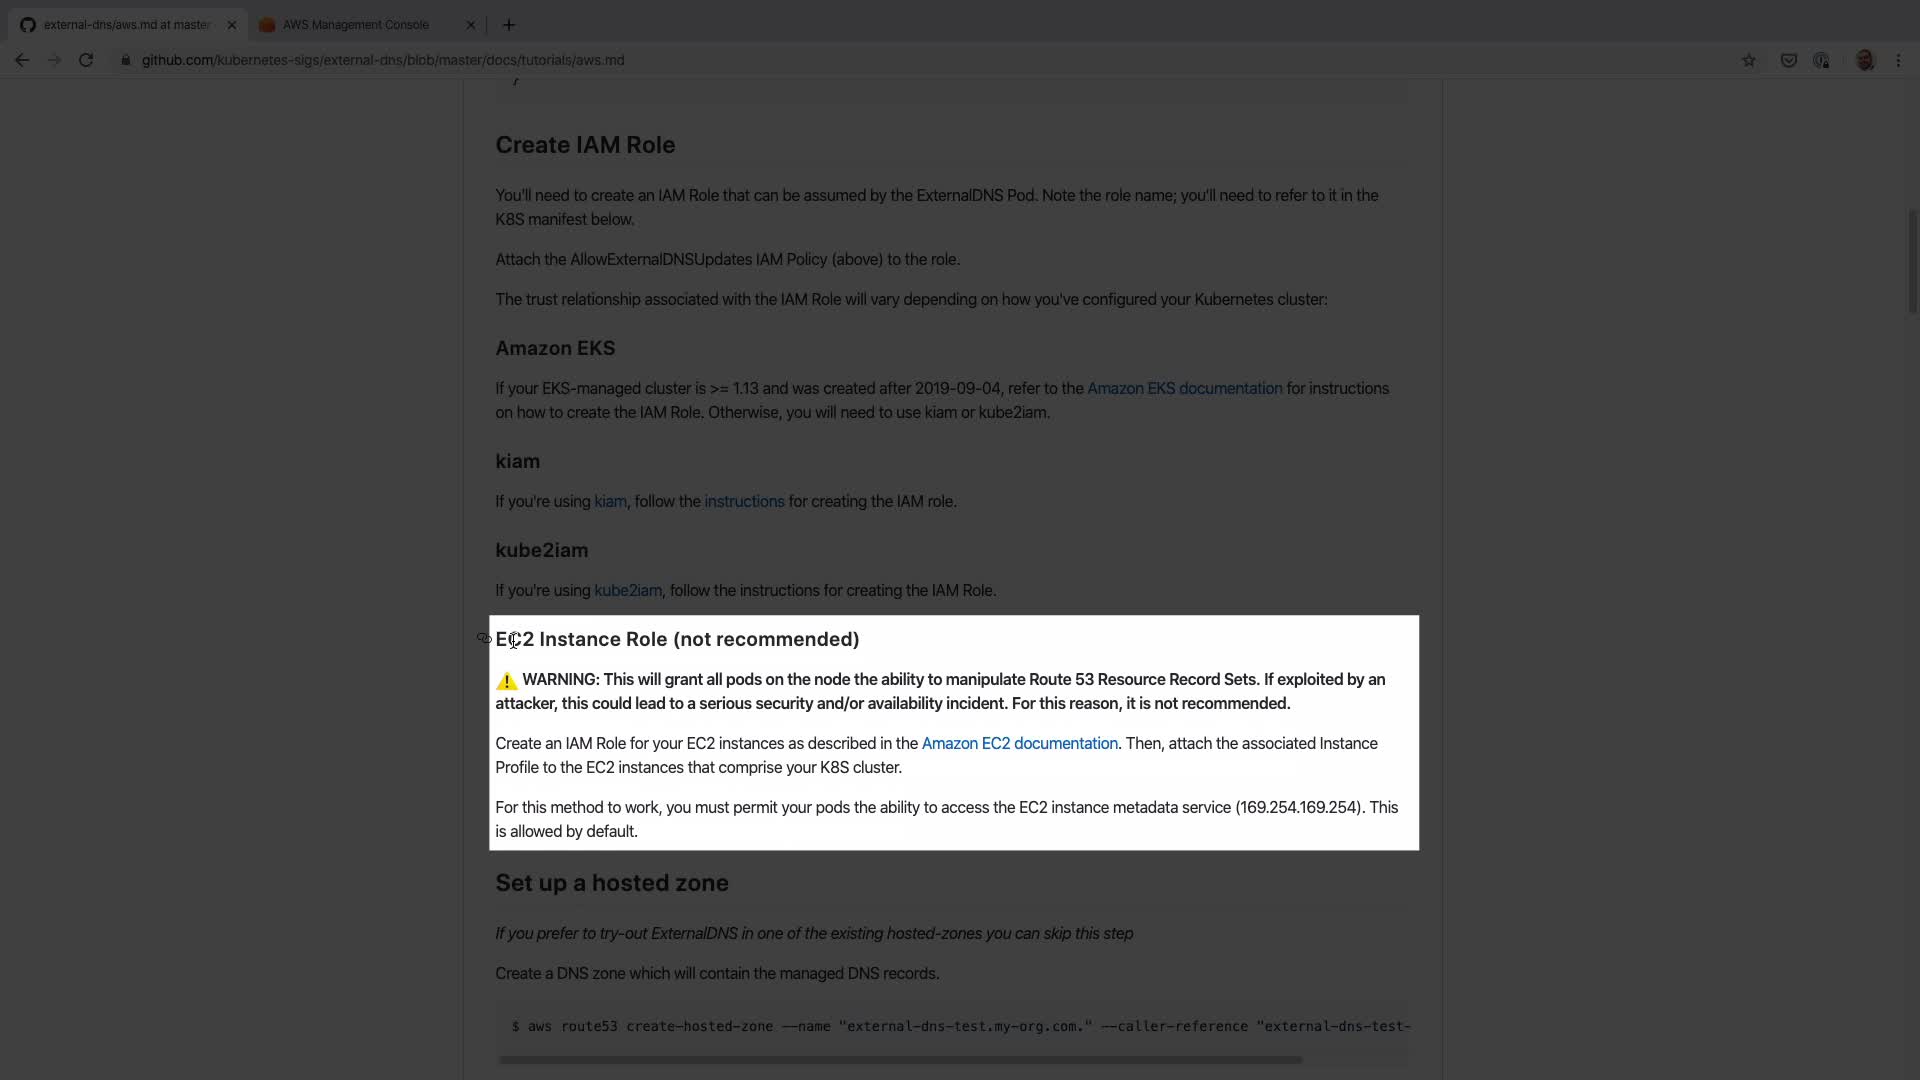Click the user profile avatar

point(1865,60)
